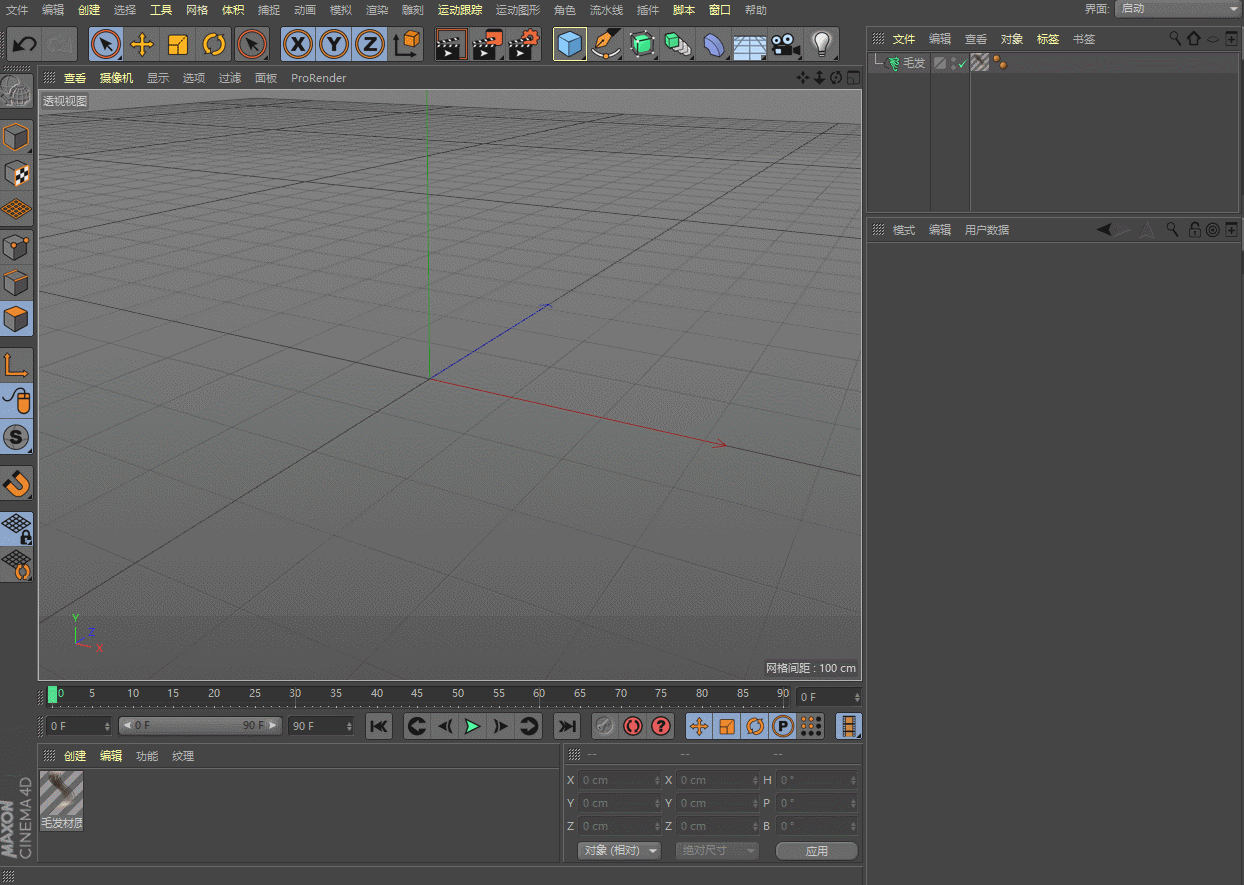
Task: Click the 应用 apply button
Action: (816, 851)
